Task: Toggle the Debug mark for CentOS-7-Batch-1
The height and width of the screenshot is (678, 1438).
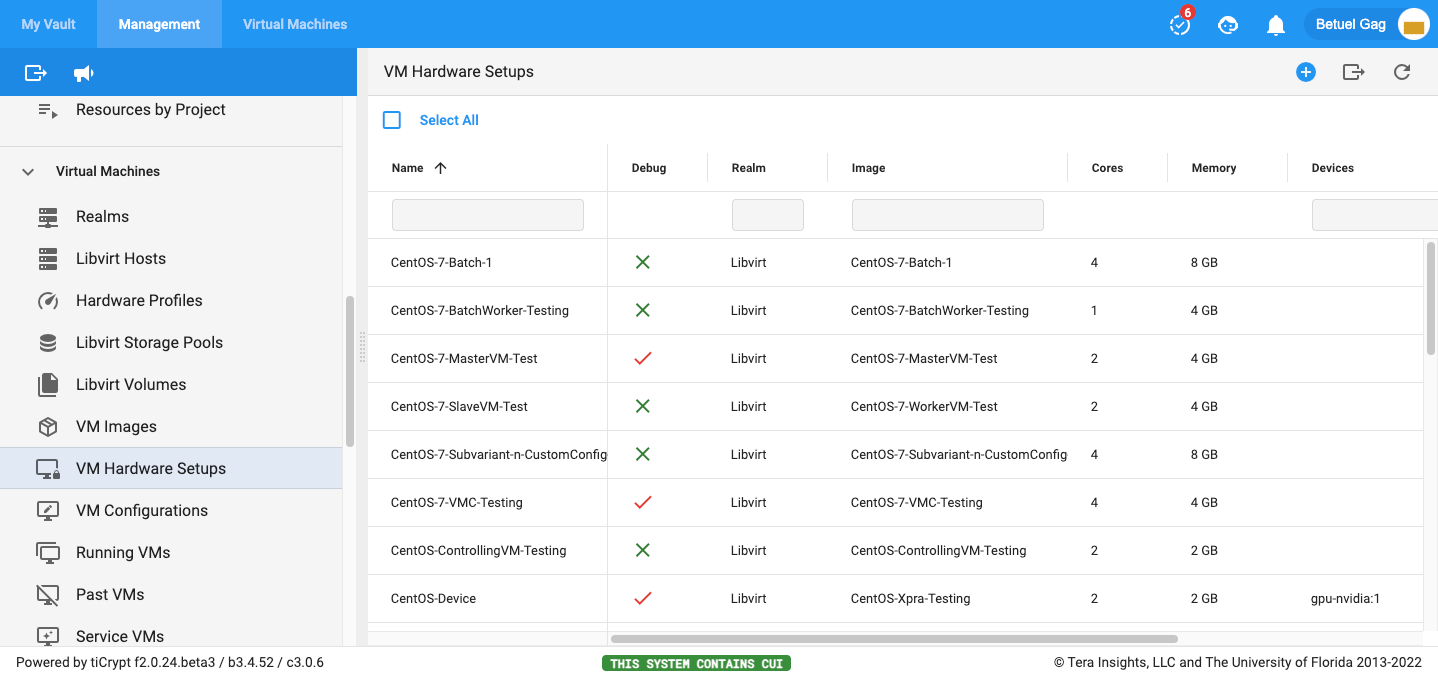Action: pyautogui.click(x=643, y=262)
